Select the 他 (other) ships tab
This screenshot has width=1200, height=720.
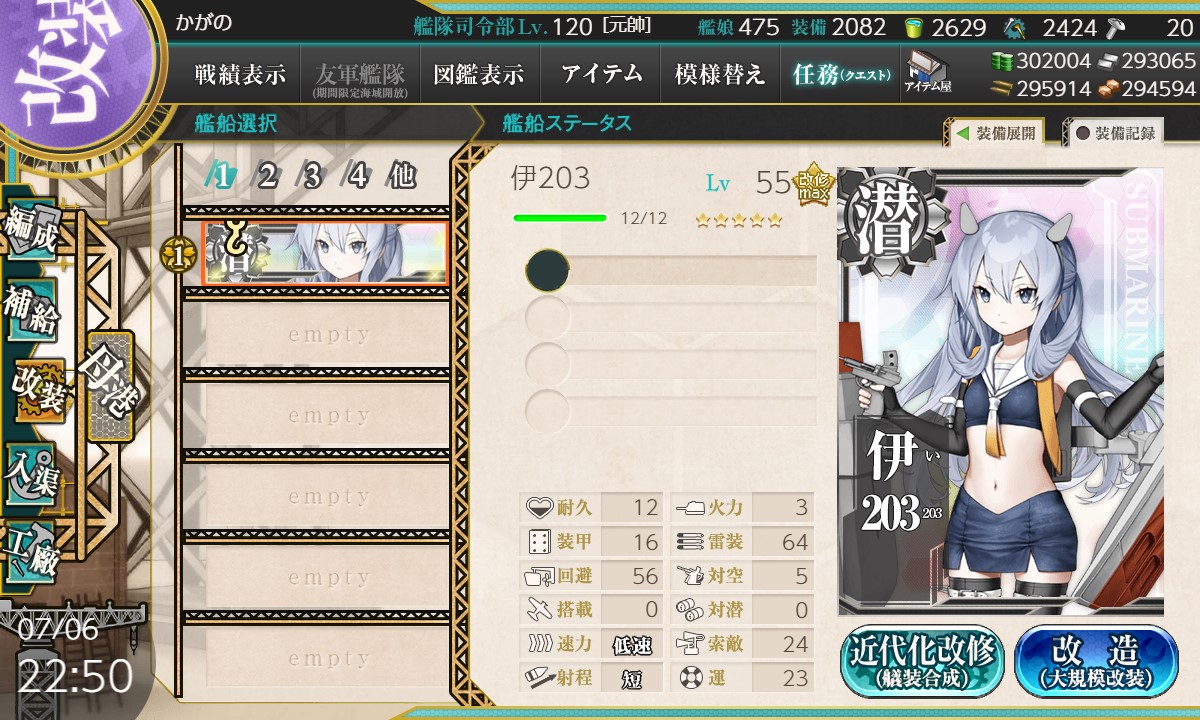[402, 176]
